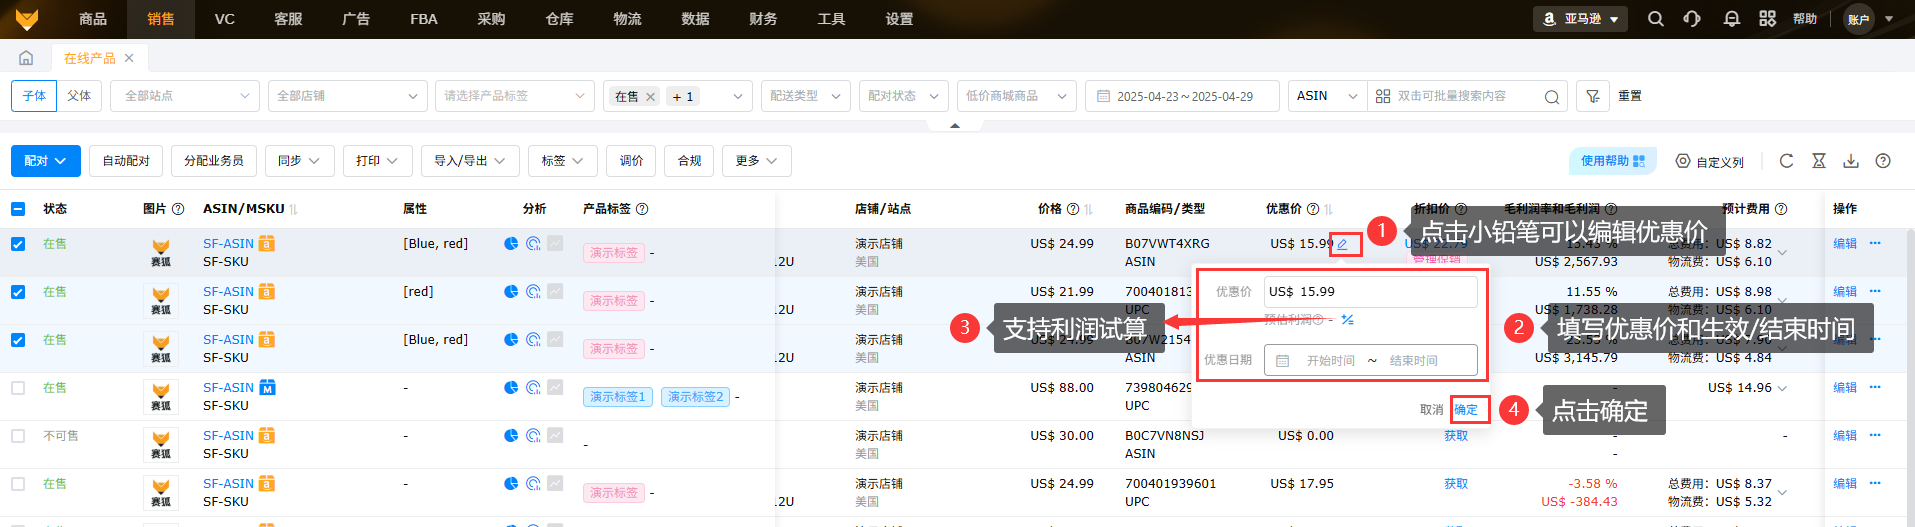1915x527 pixels.
Task: Click 取消 in the discount popup
Action: click(x=1432, y=410)
